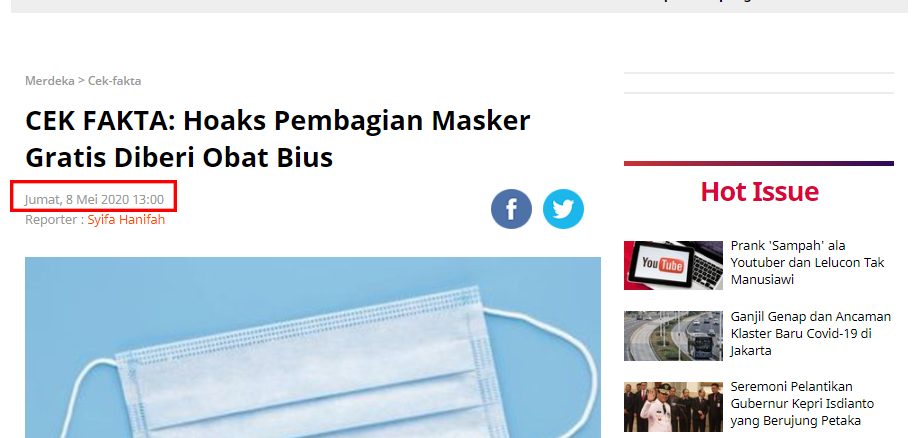Read Seremoni Pelantikan Gubernur Kepri article
The height and width of the screenshot is (438, 917).
[802, 403]
